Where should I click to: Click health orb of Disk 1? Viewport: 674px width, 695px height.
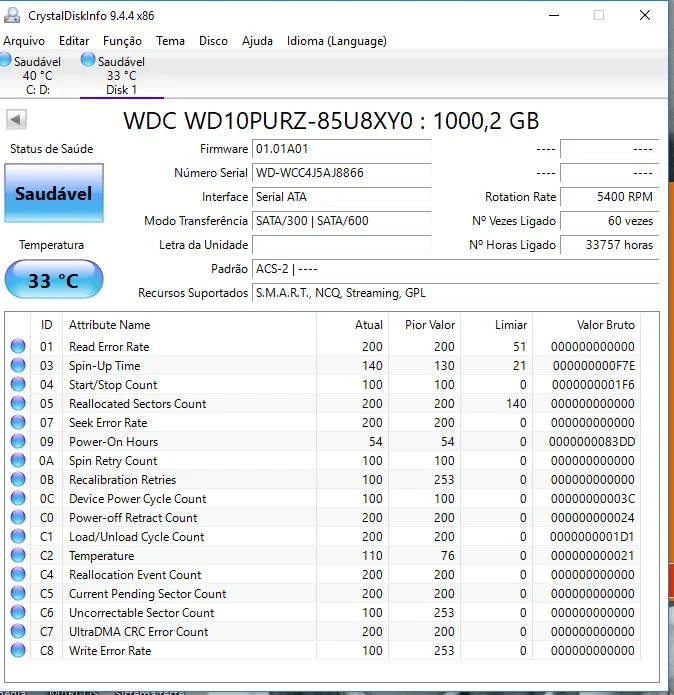88,60
